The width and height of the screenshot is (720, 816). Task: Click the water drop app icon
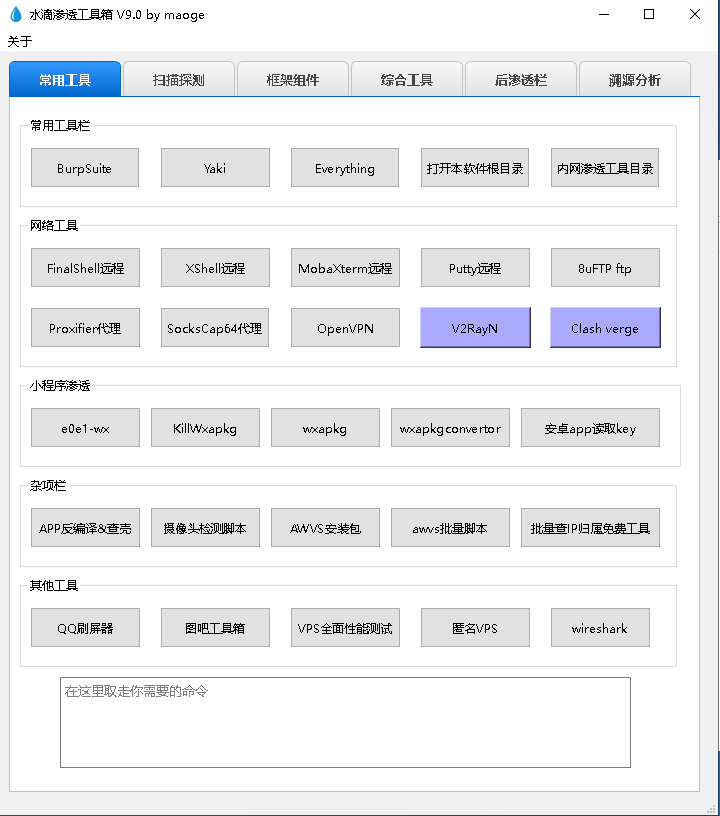tap(15, 14)
